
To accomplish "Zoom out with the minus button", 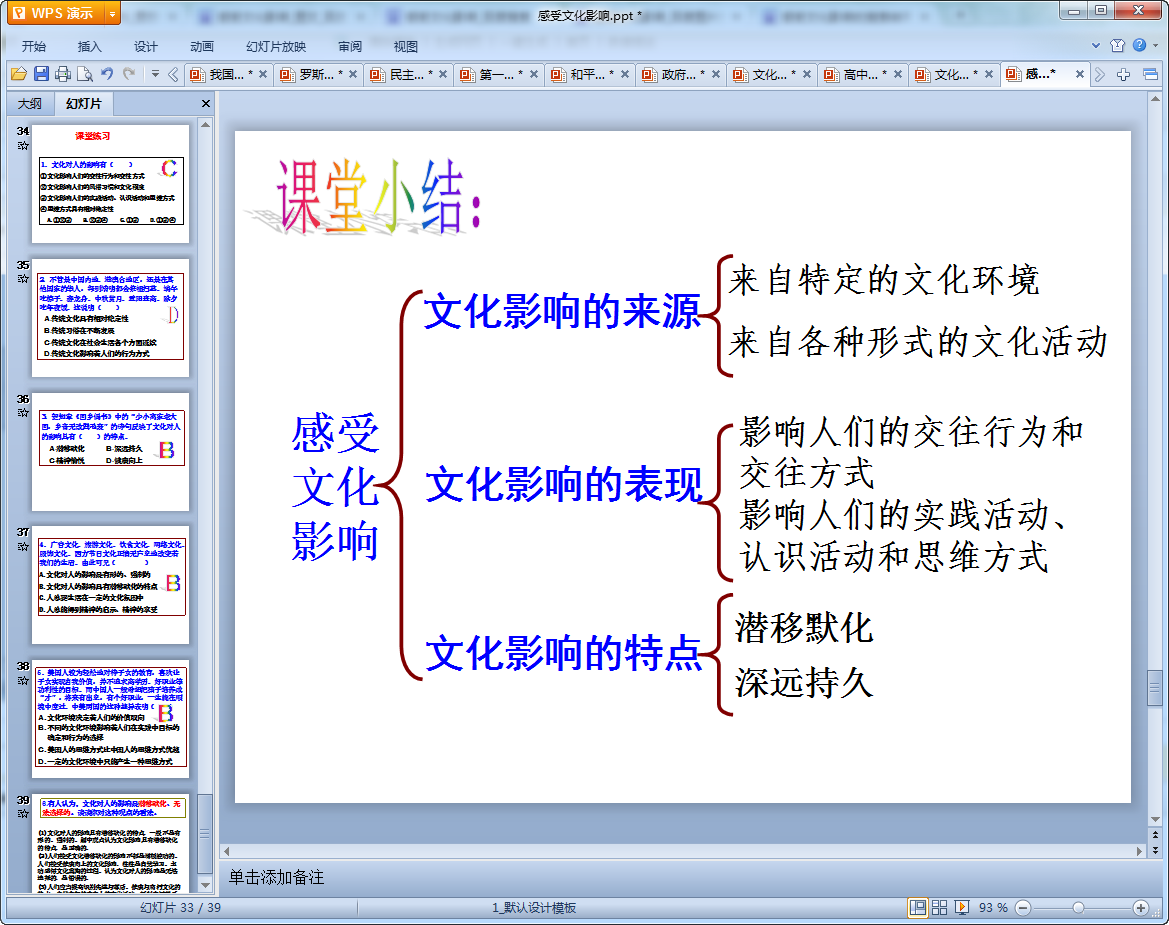I will pyautogui.click(x=1023, y=907).
